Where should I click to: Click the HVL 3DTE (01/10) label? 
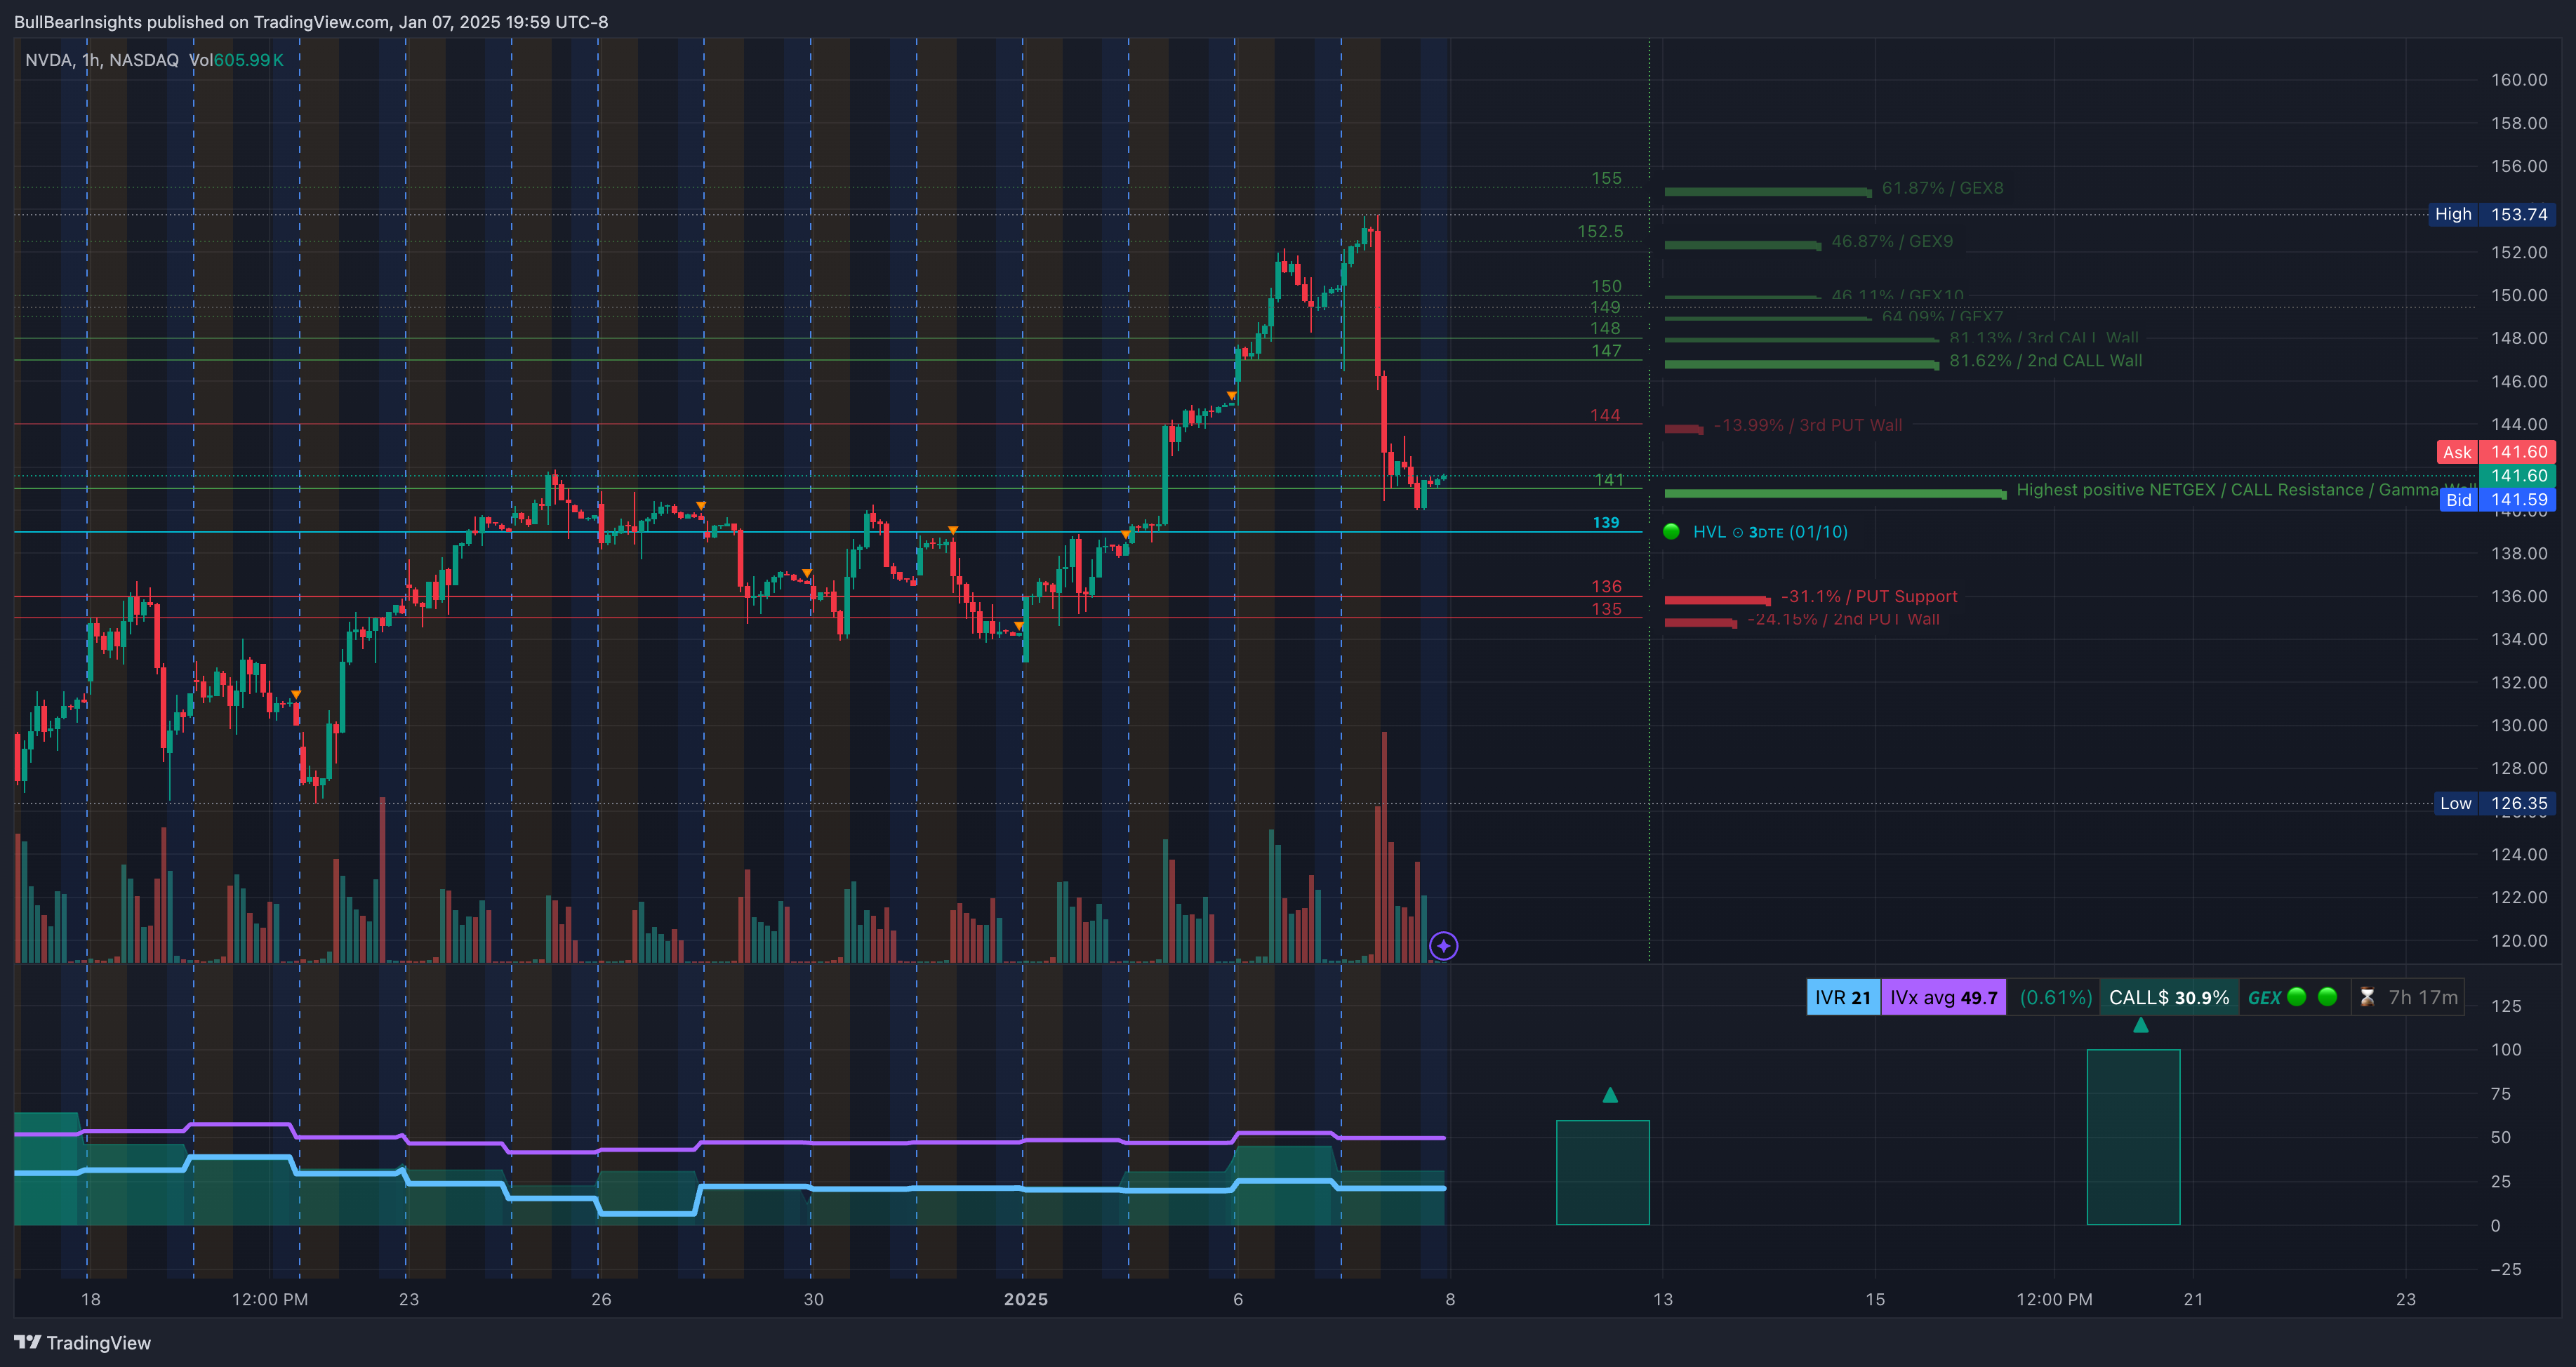coord(1770,532)
